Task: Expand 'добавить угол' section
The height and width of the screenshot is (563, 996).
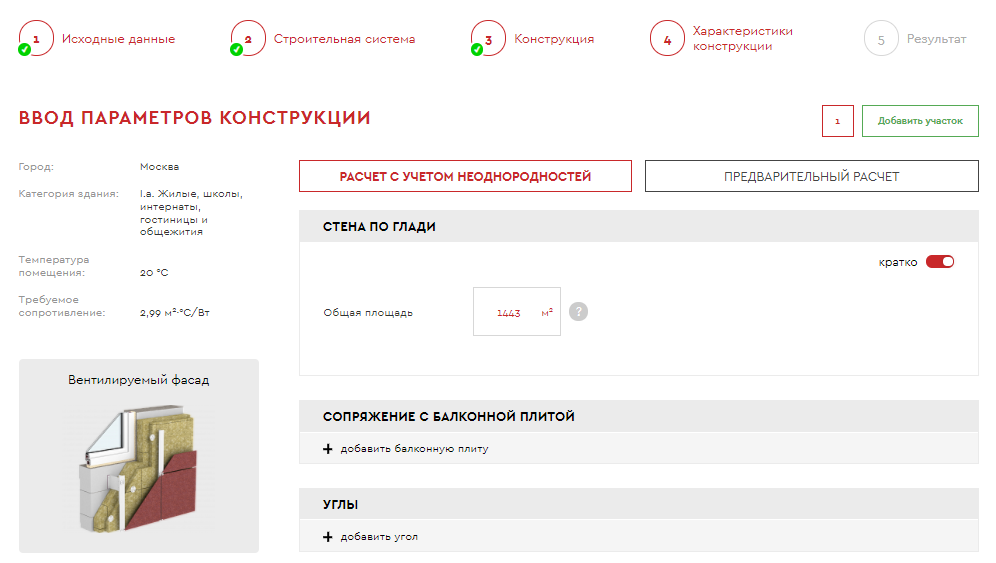Action: point(379,537)
